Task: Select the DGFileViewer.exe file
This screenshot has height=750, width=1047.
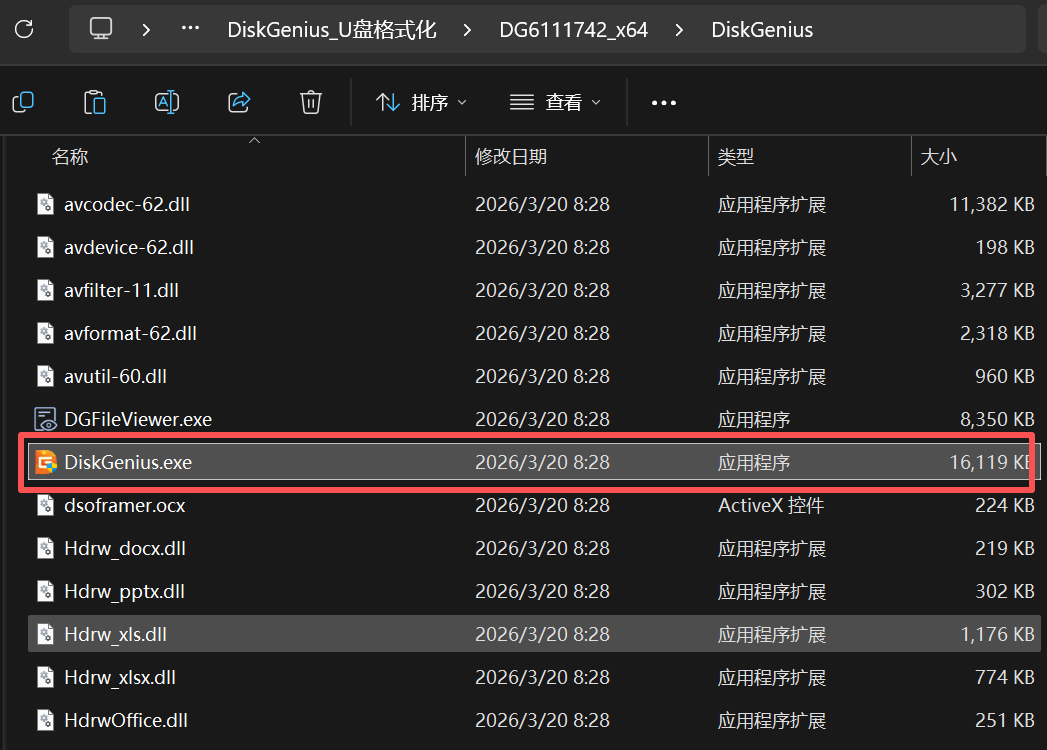Action: pos(534,419)
